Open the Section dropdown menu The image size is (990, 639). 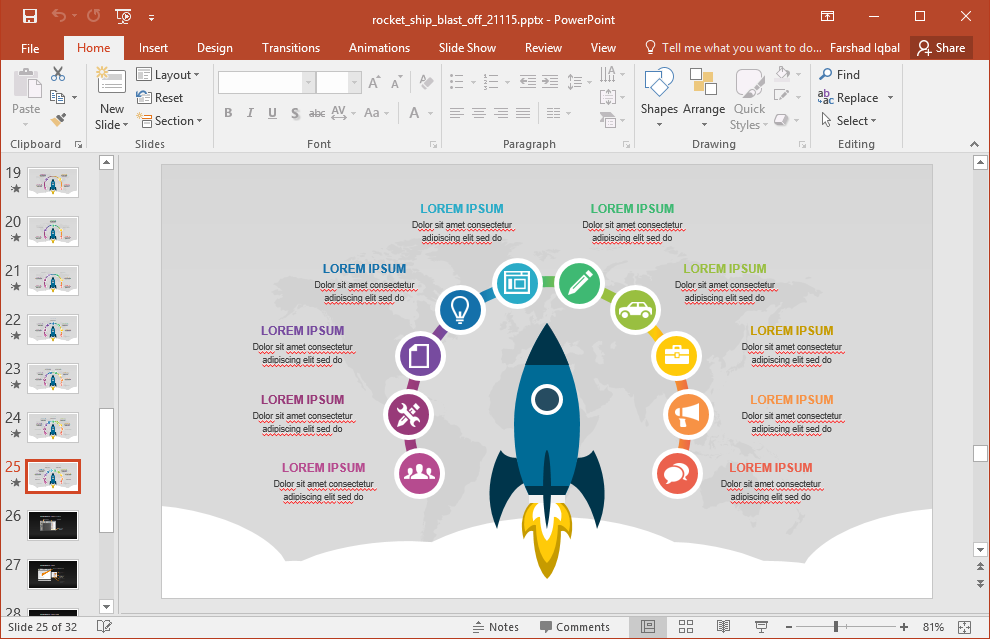click(x=169, y=121)
